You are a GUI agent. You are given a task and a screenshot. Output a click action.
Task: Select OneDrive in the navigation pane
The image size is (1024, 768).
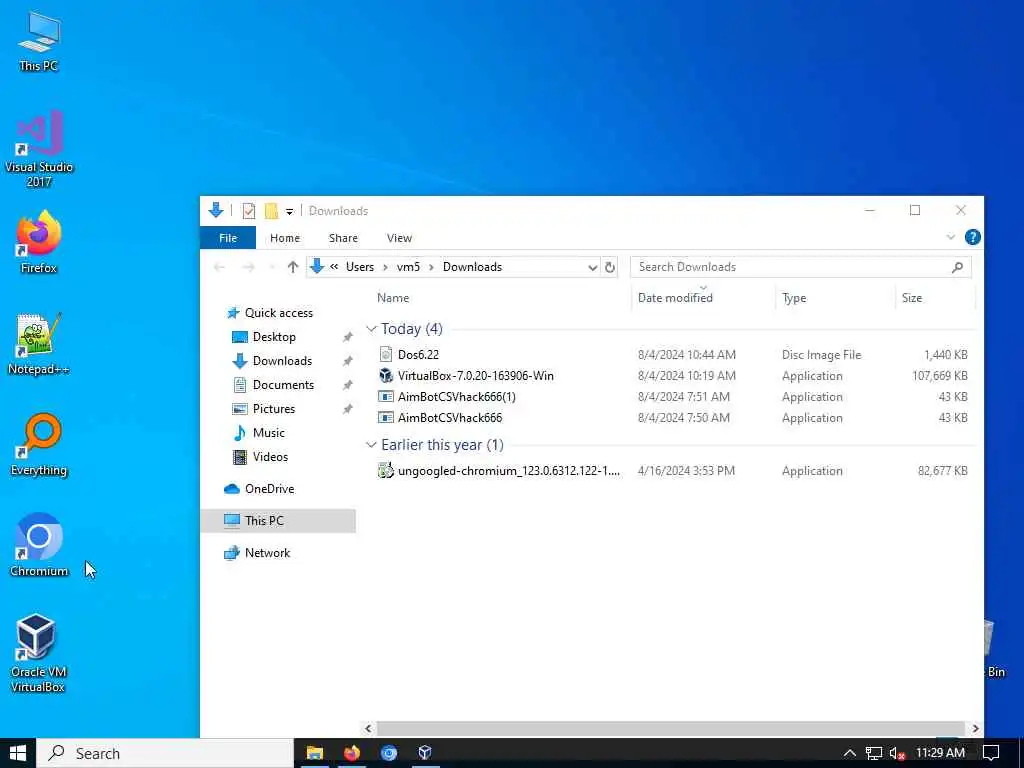(269, 489)
